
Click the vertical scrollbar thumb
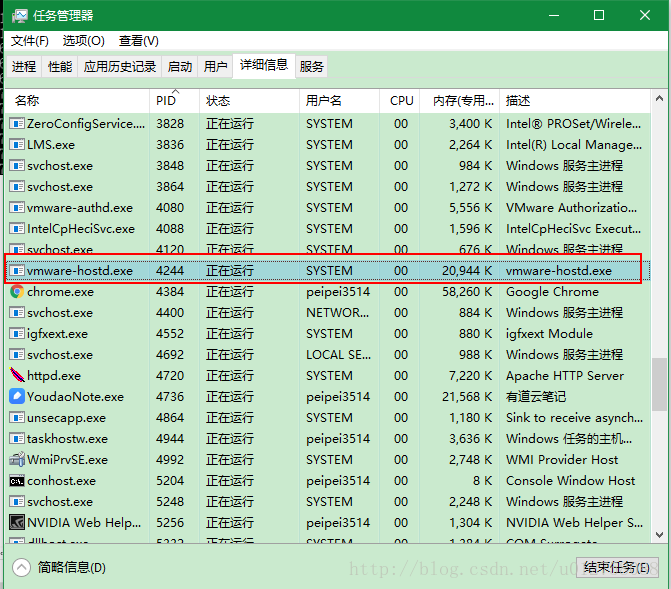click(x=659, y=384)
